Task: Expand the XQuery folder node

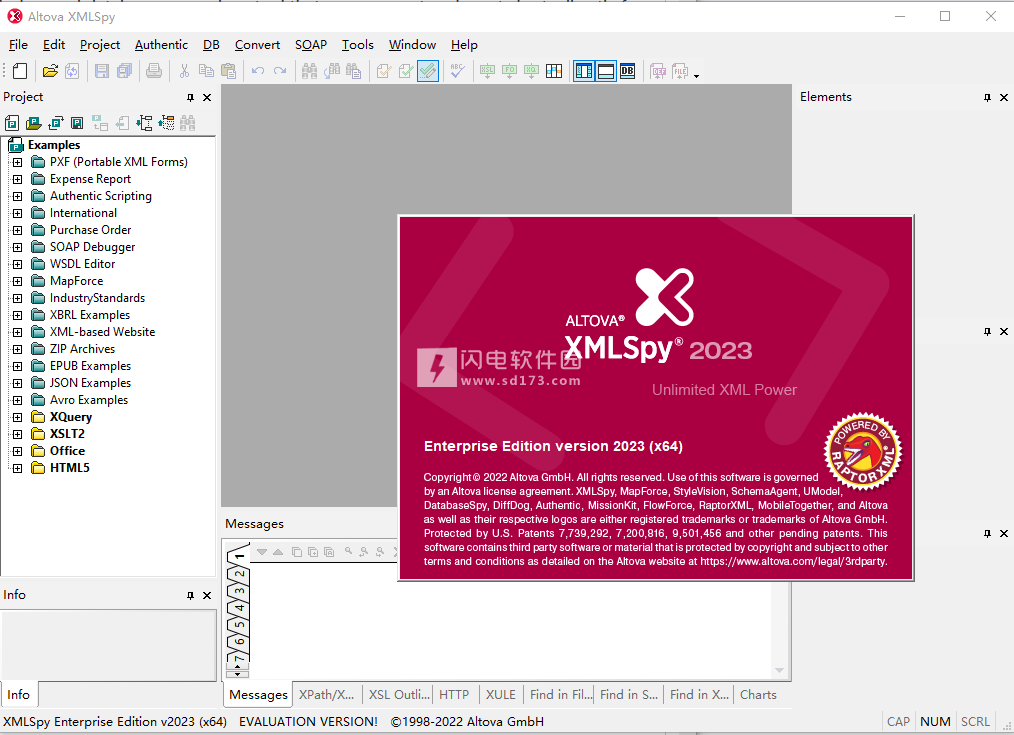Action: click(x=17, y=418)
